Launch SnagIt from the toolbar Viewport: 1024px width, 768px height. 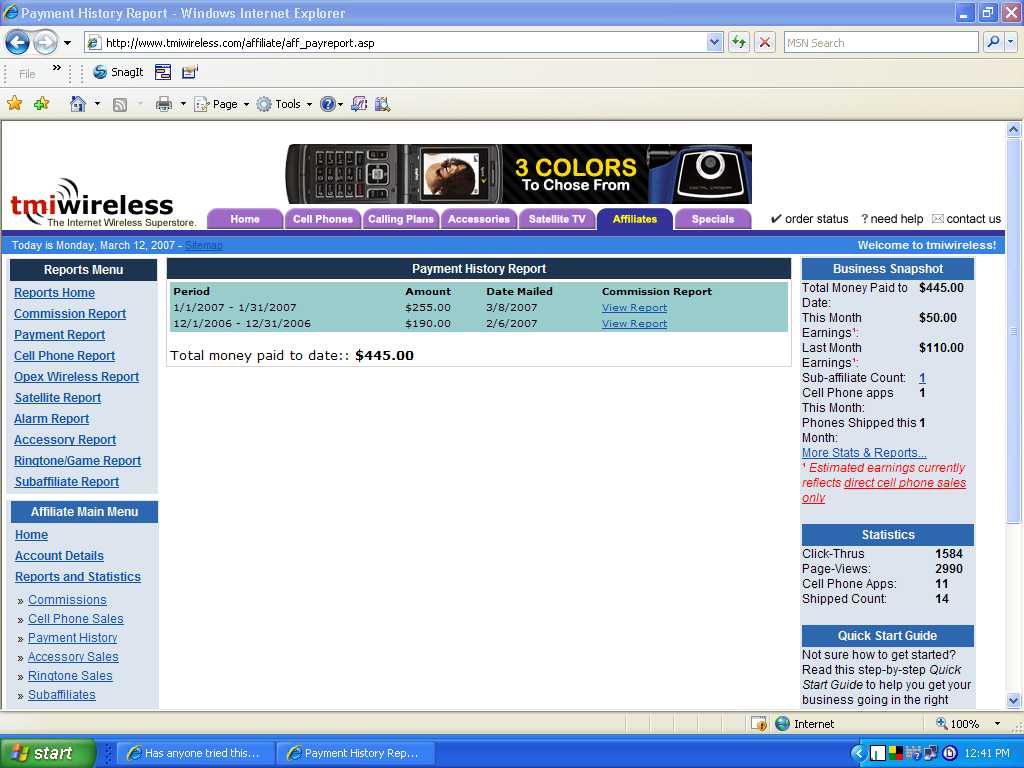tap(118, 72)
